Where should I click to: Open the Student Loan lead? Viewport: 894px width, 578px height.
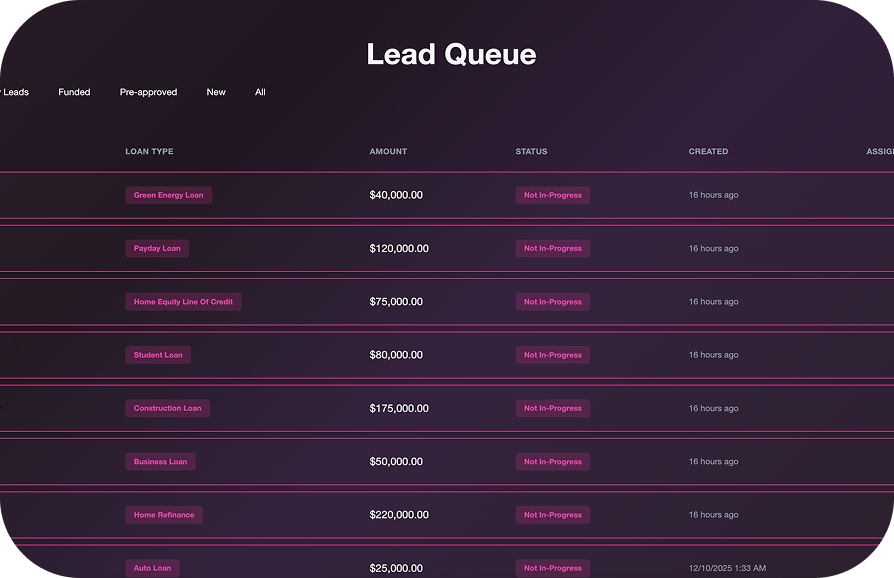[158, 355]
